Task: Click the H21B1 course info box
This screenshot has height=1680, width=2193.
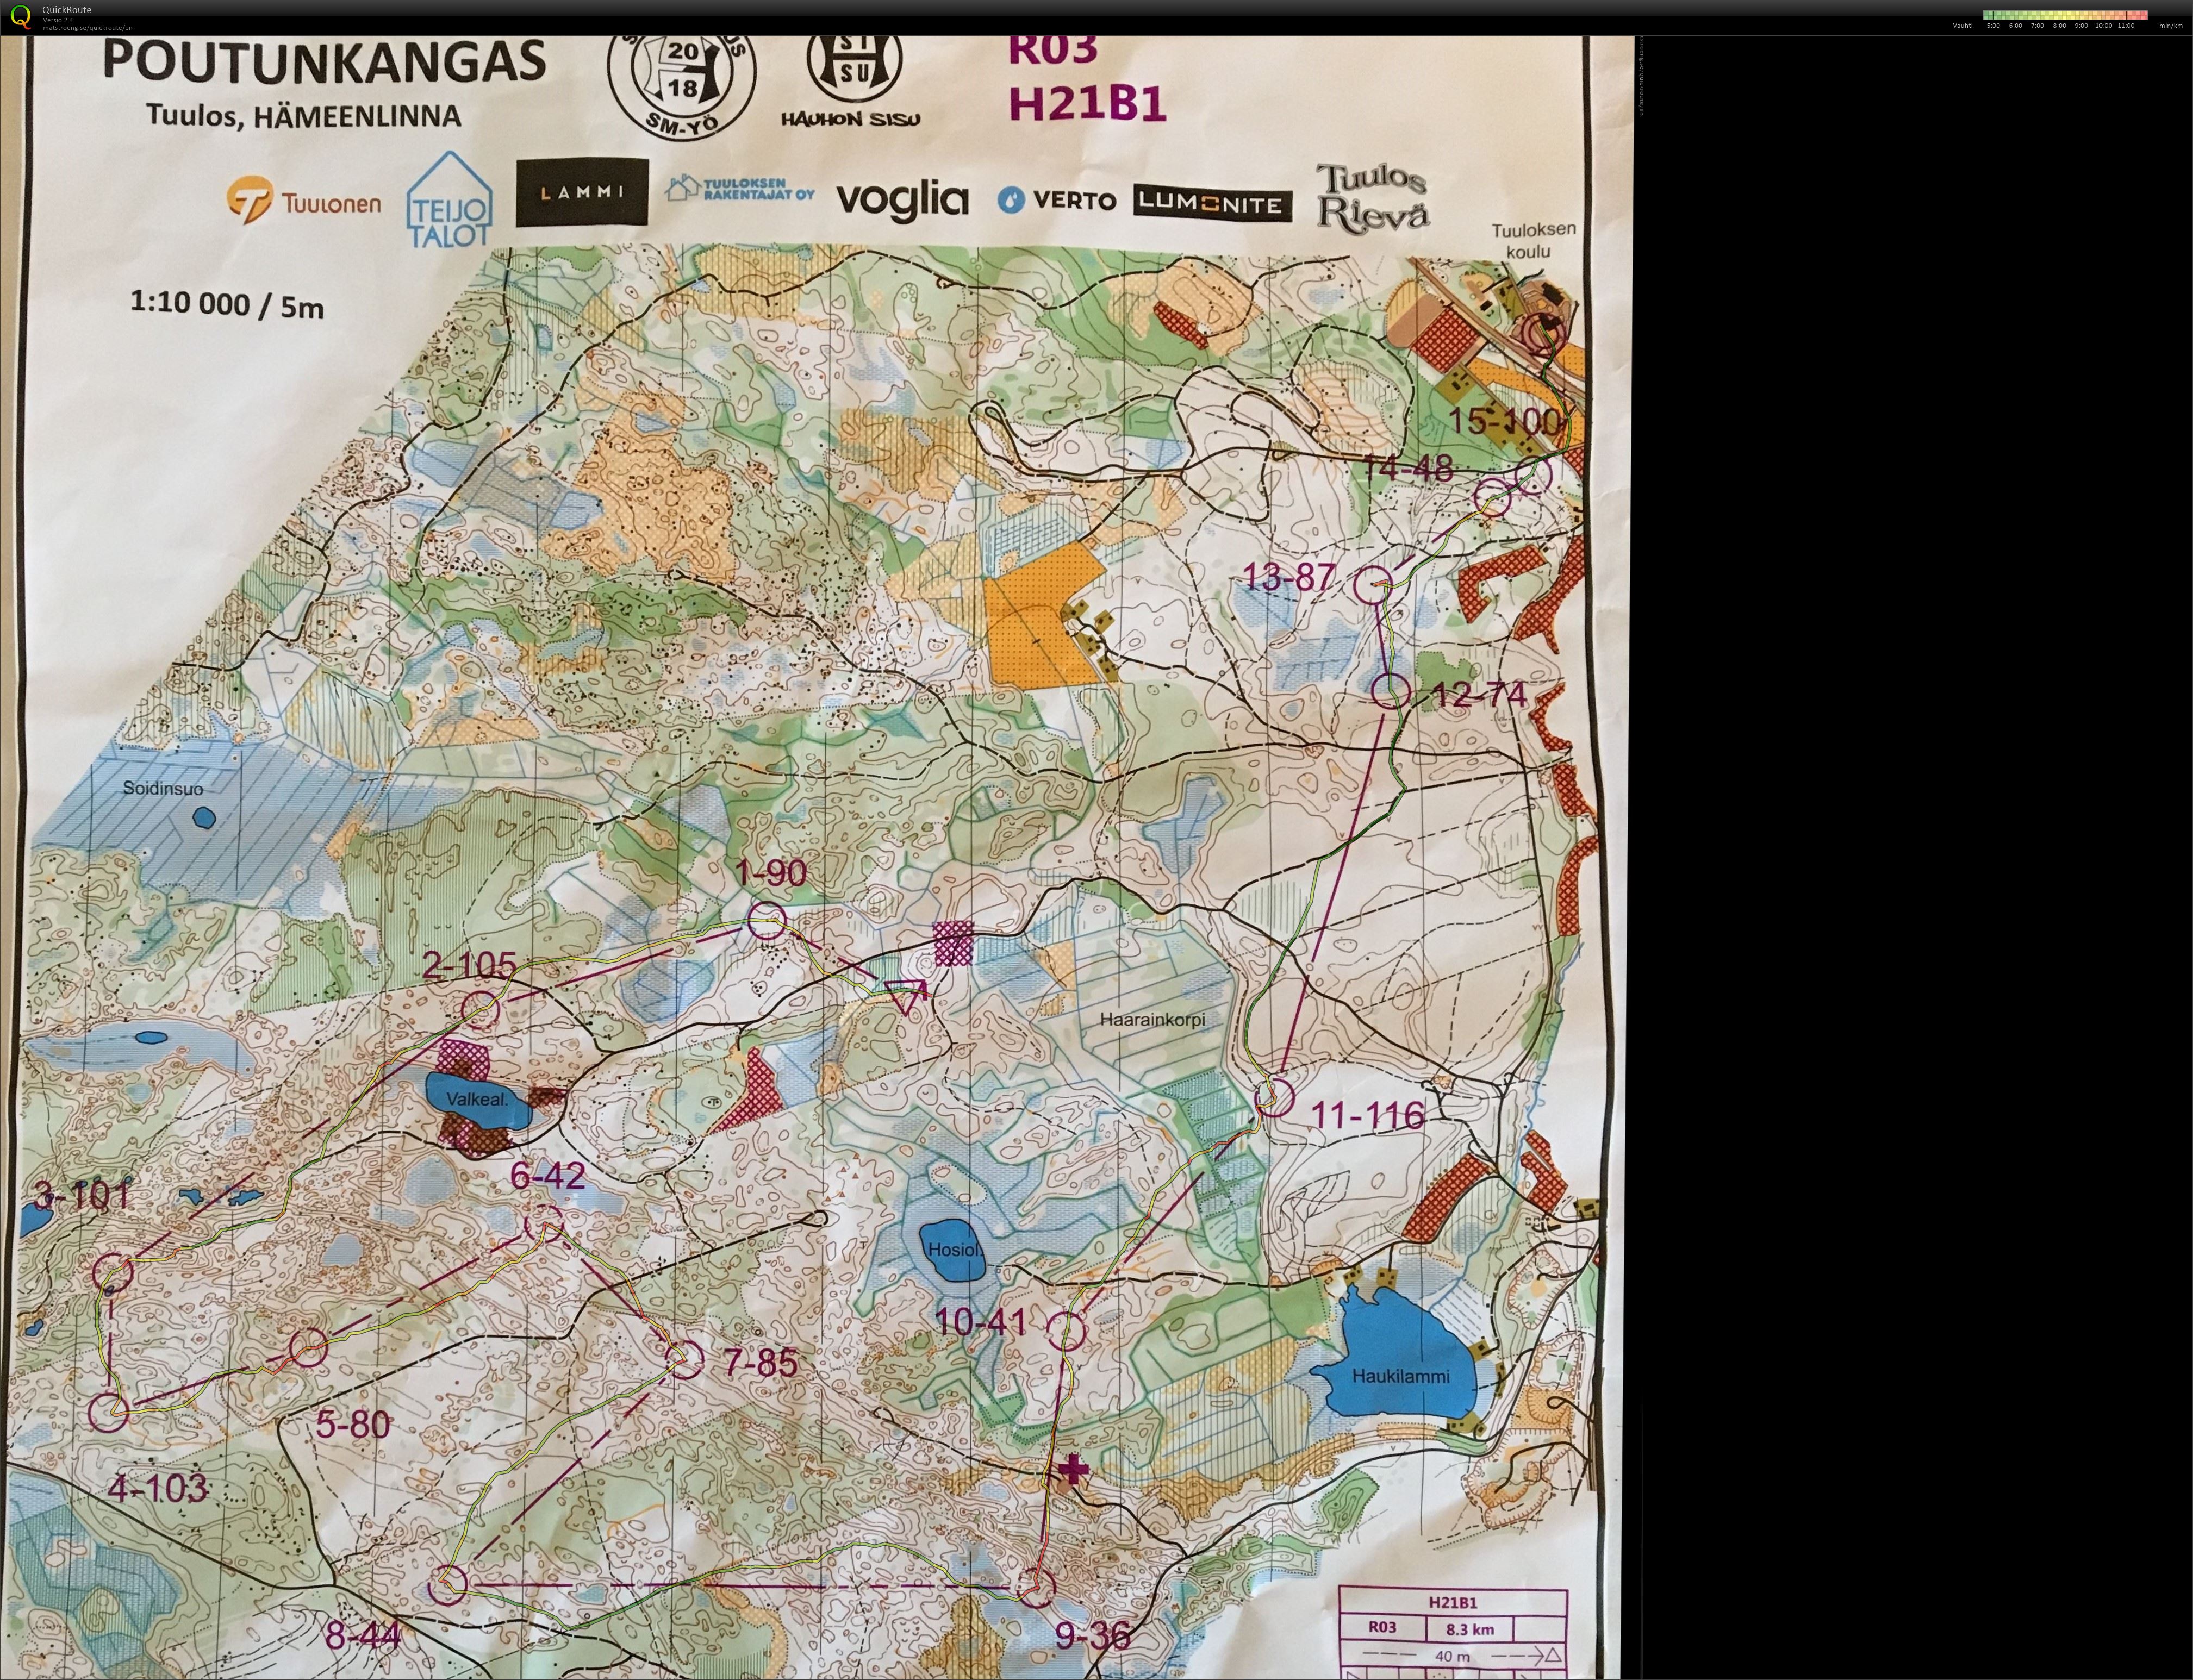Action: tap(1452, 1633)
